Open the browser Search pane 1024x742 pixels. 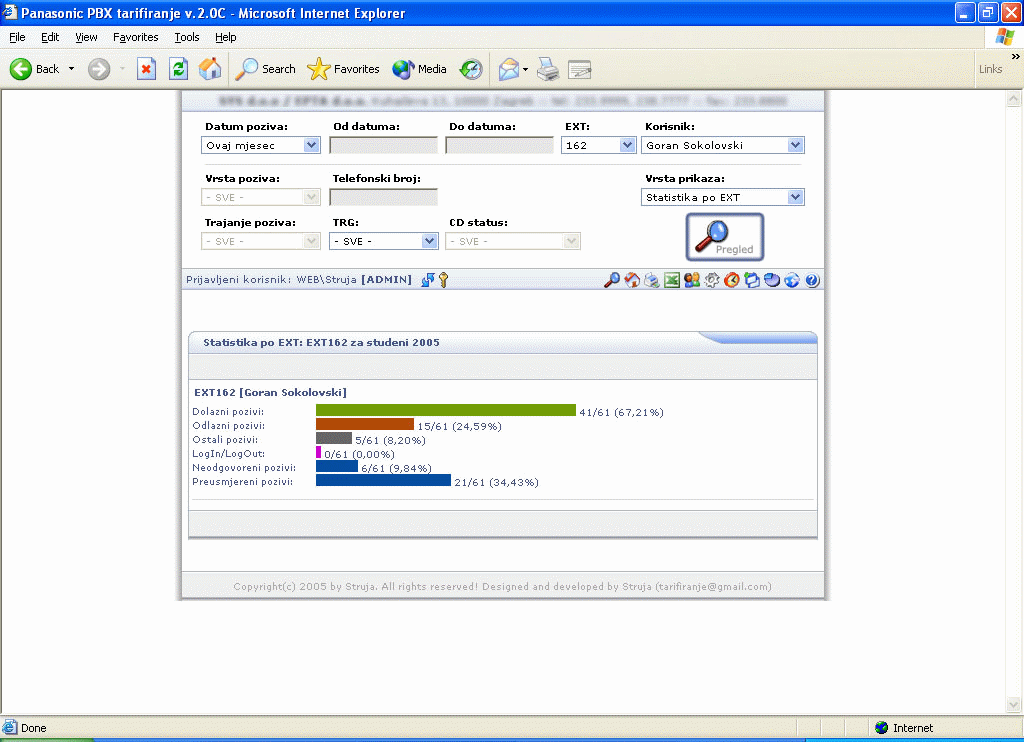(265, 69)
